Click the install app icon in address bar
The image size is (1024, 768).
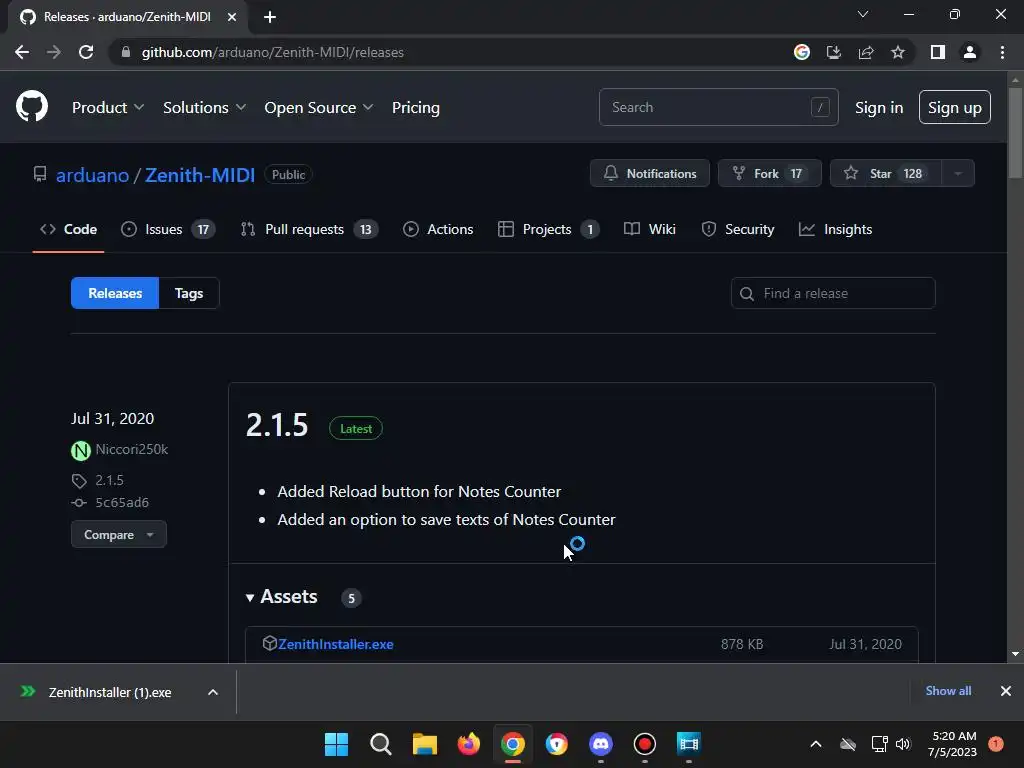(x=833, y=52)
